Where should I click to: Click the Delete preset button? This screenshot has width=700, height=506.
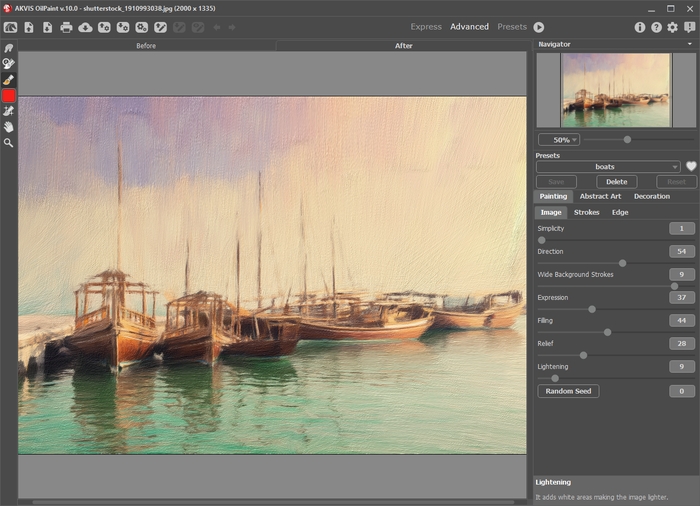(617, 182)
